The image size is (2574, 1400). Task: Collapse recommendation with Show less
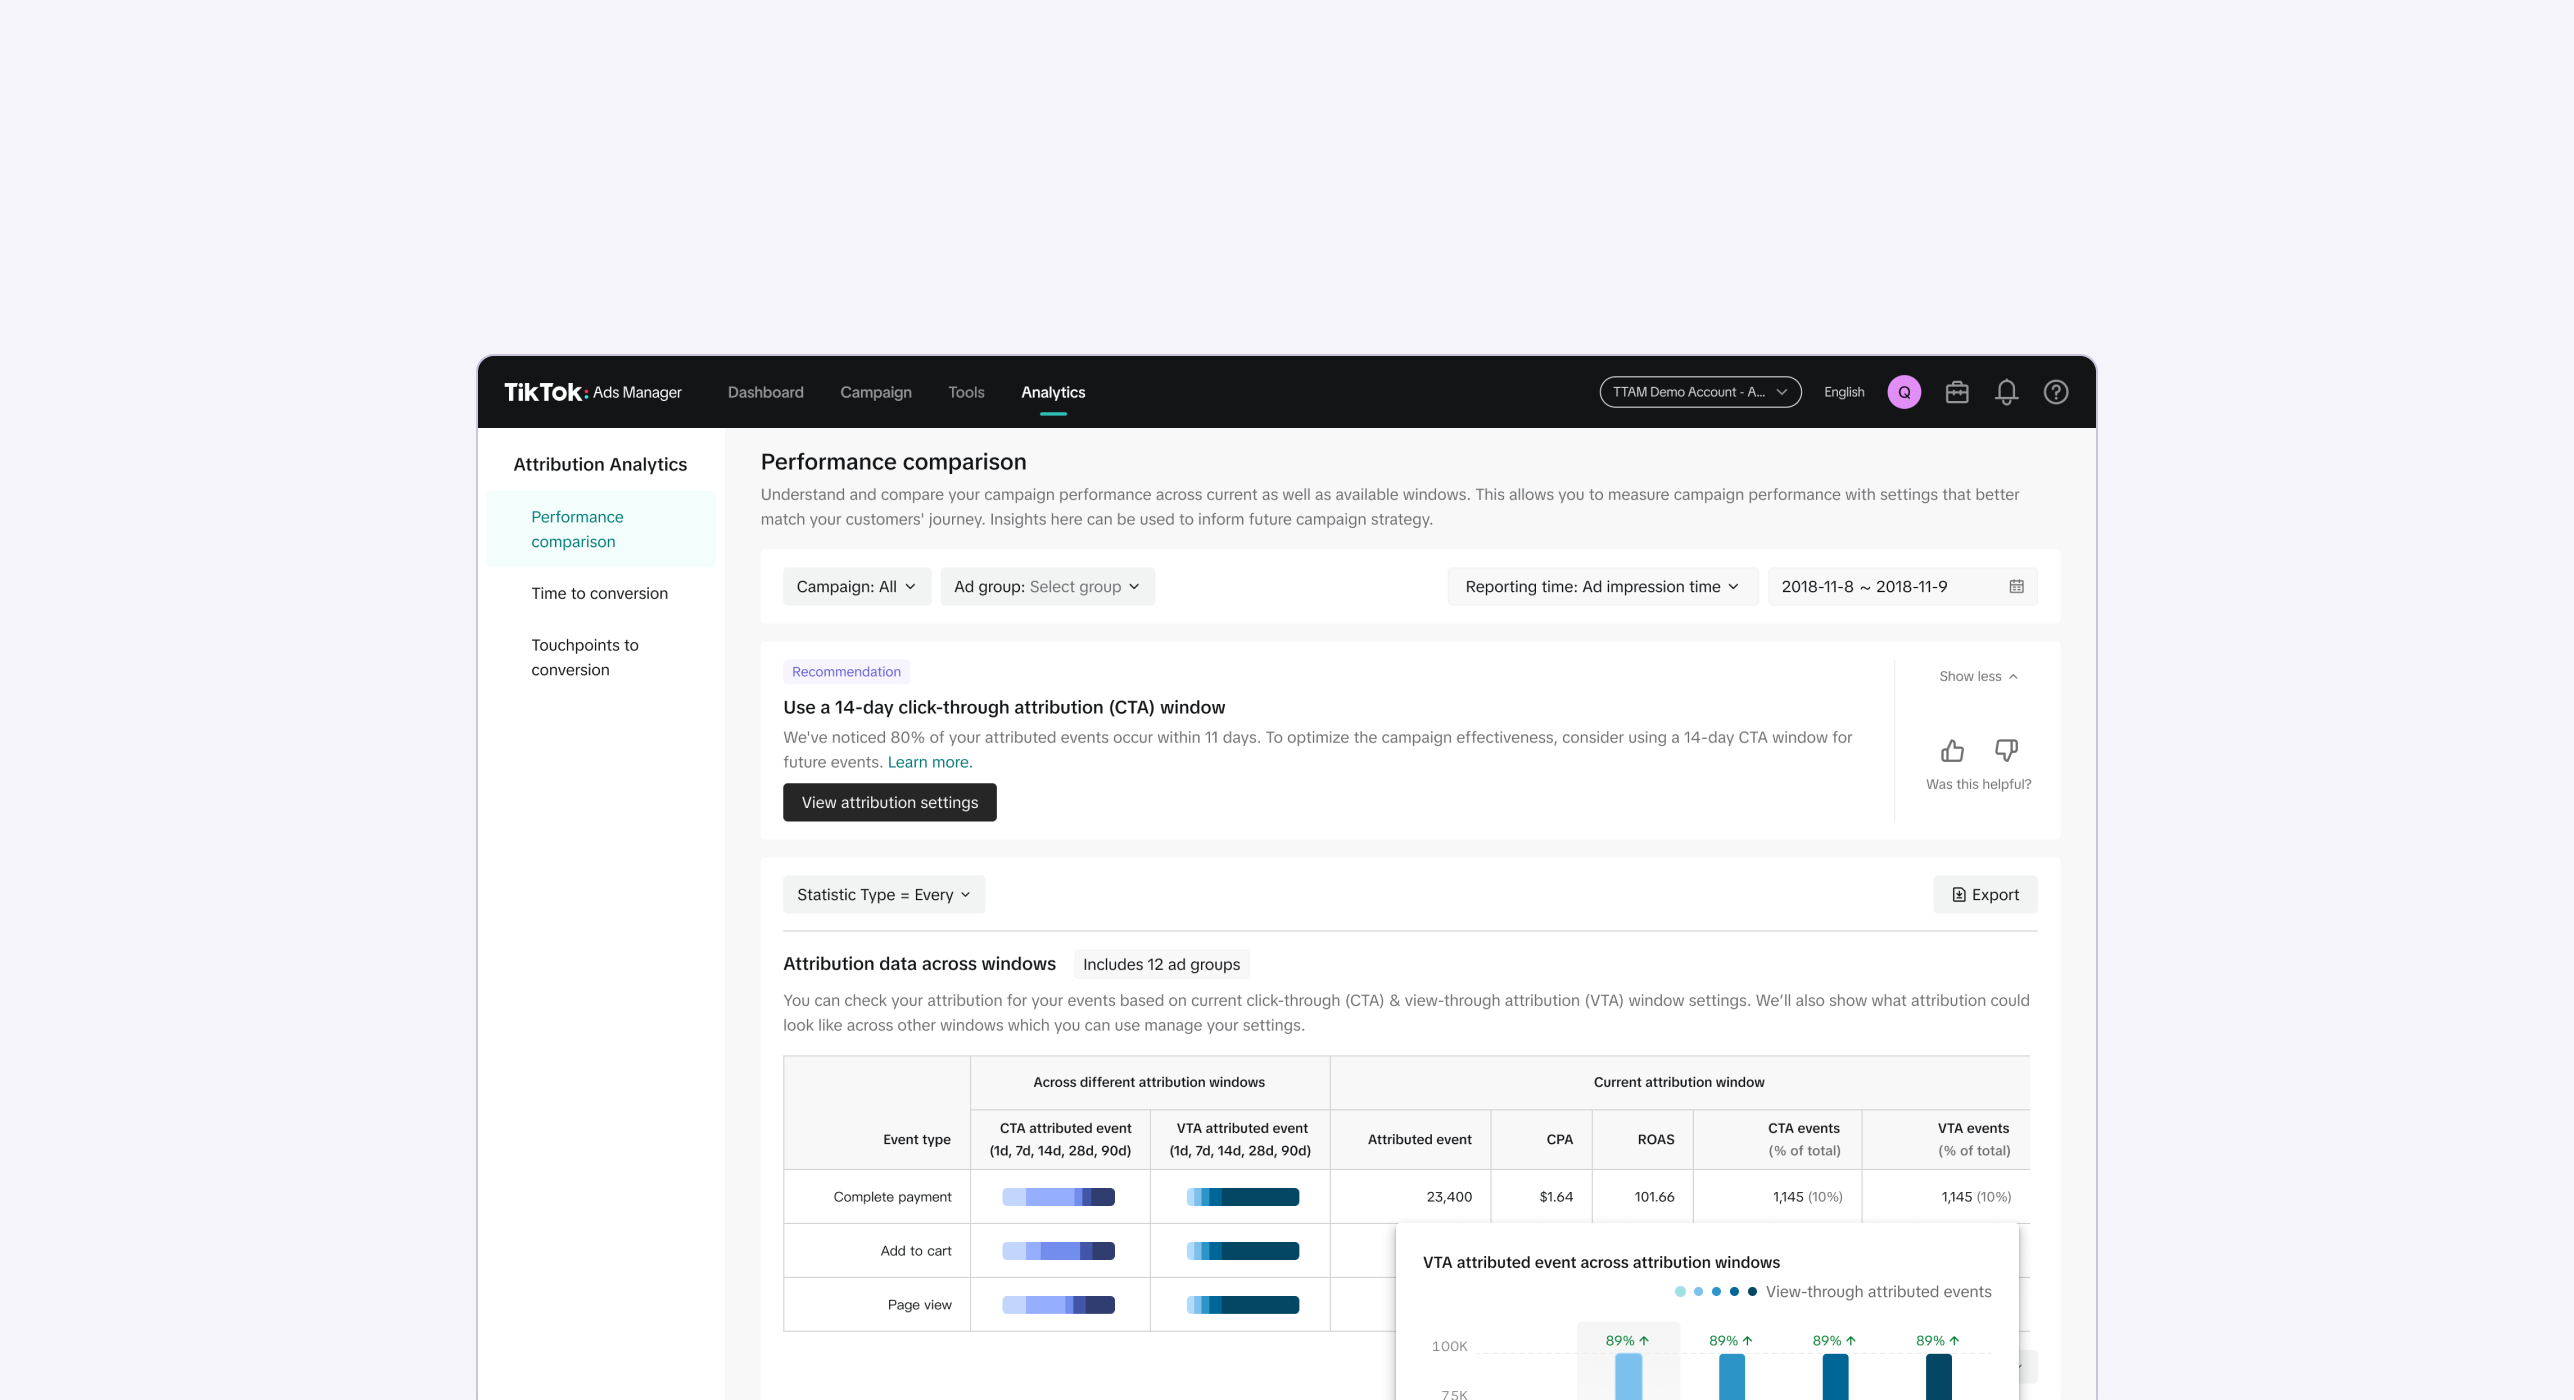[x=1977, y=677]
